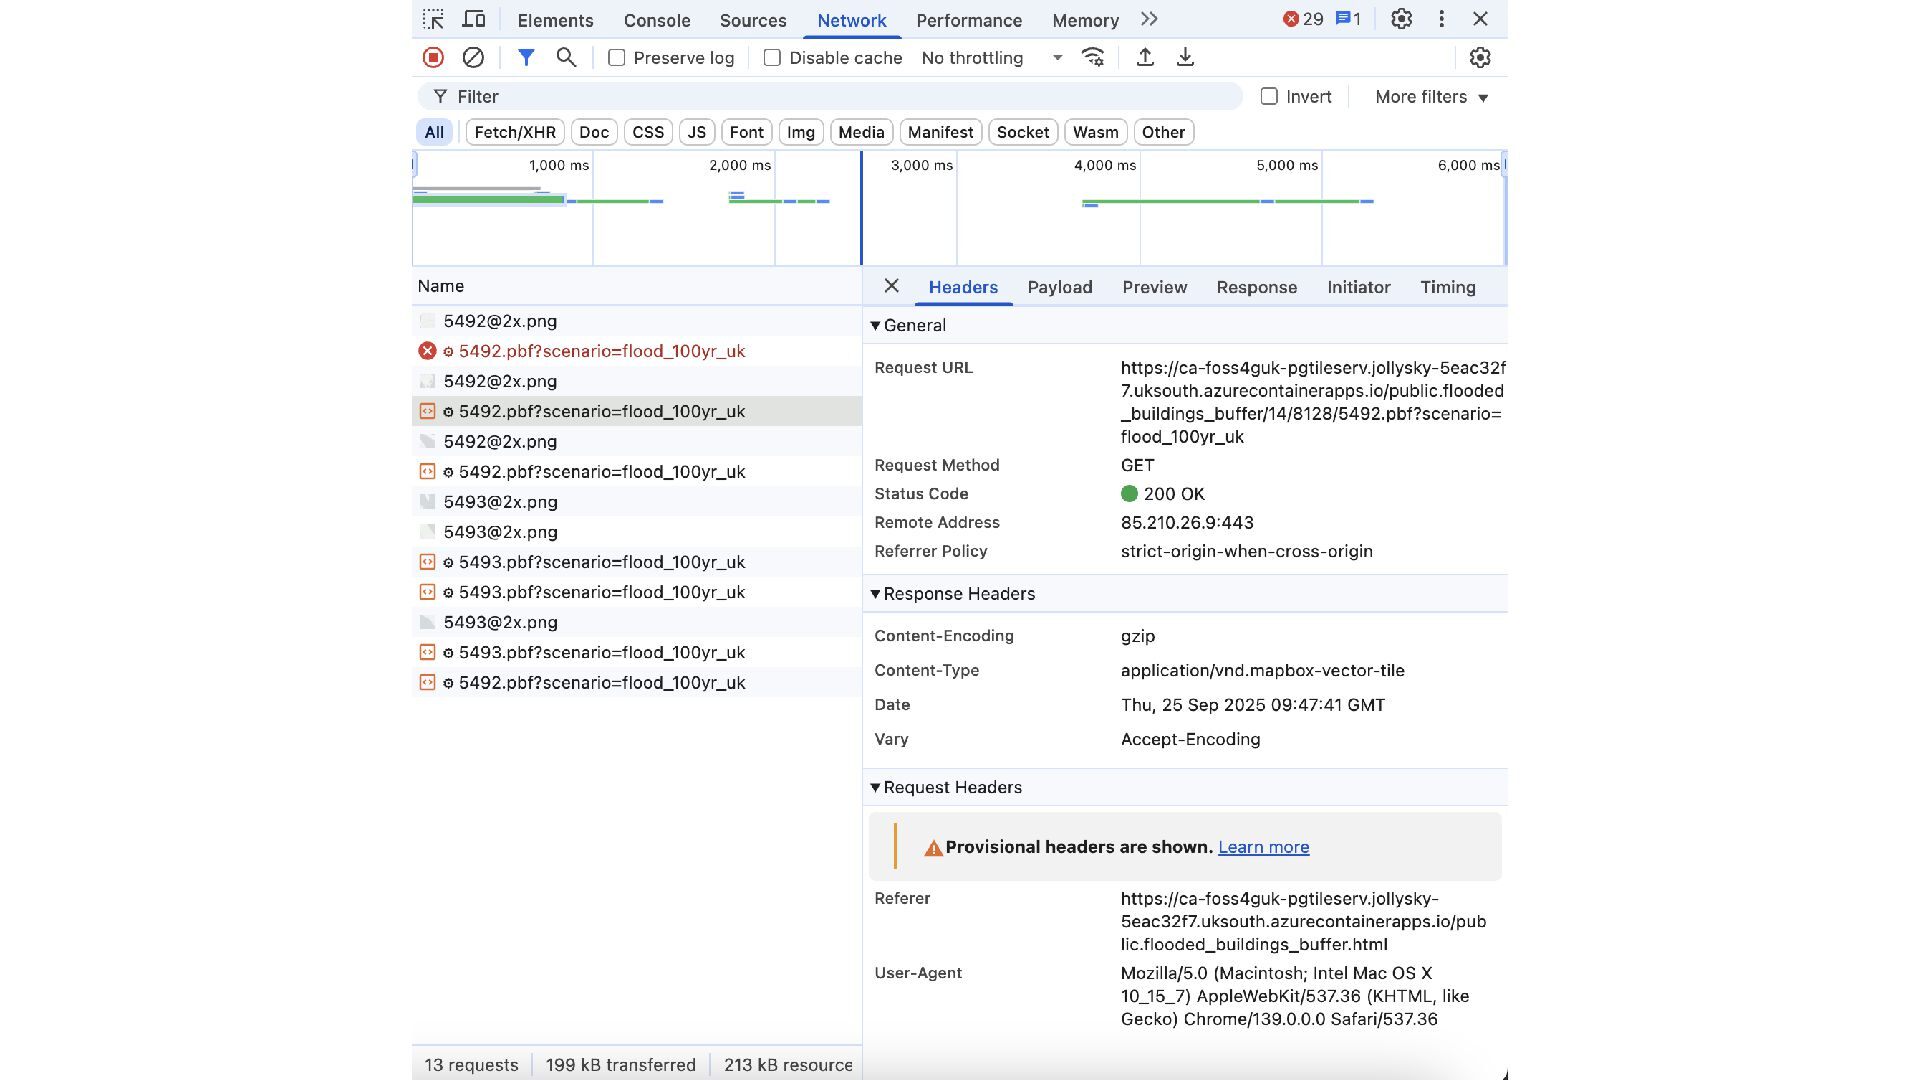
Task: Select the Fetch/XHR filter button
Action: click(x=515, y=132)
